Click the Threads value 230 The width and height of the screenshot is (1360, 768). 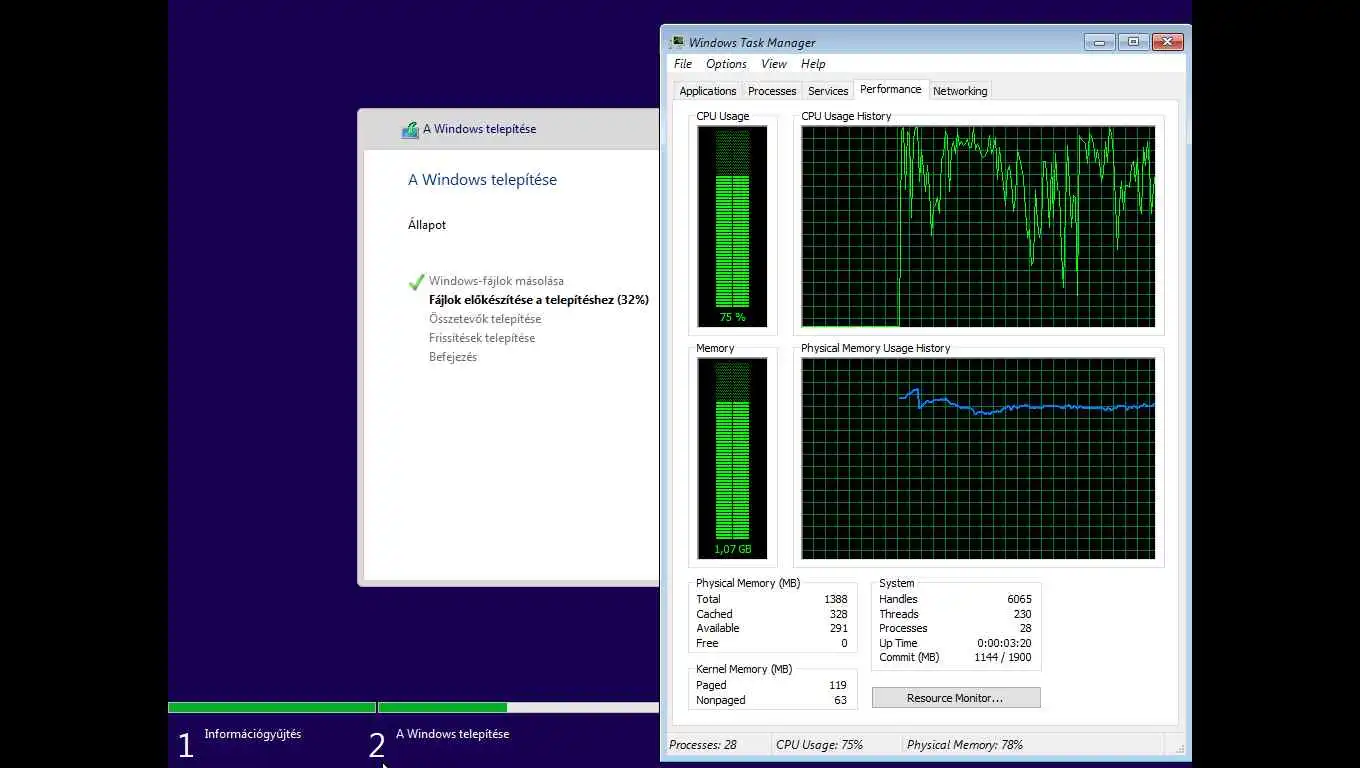coord(1022,614)
